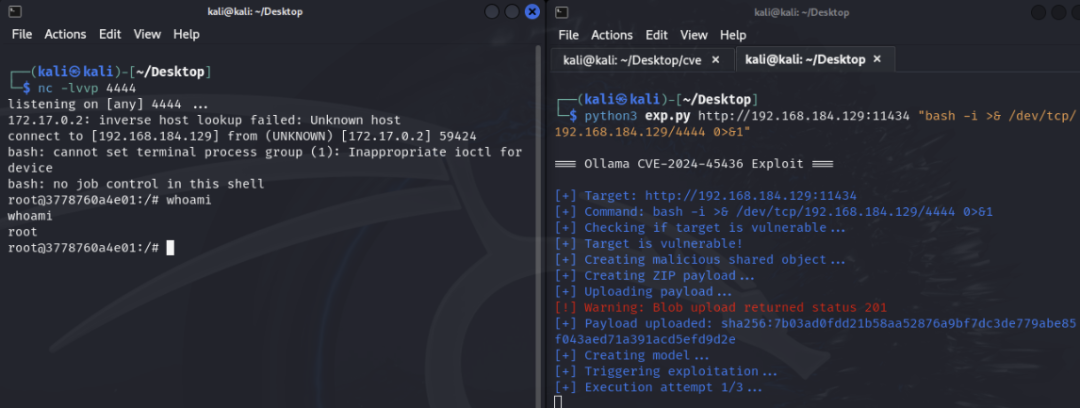The image size is (1080, 408).
Task: Open View menu in left terminal
Action: 147,34
